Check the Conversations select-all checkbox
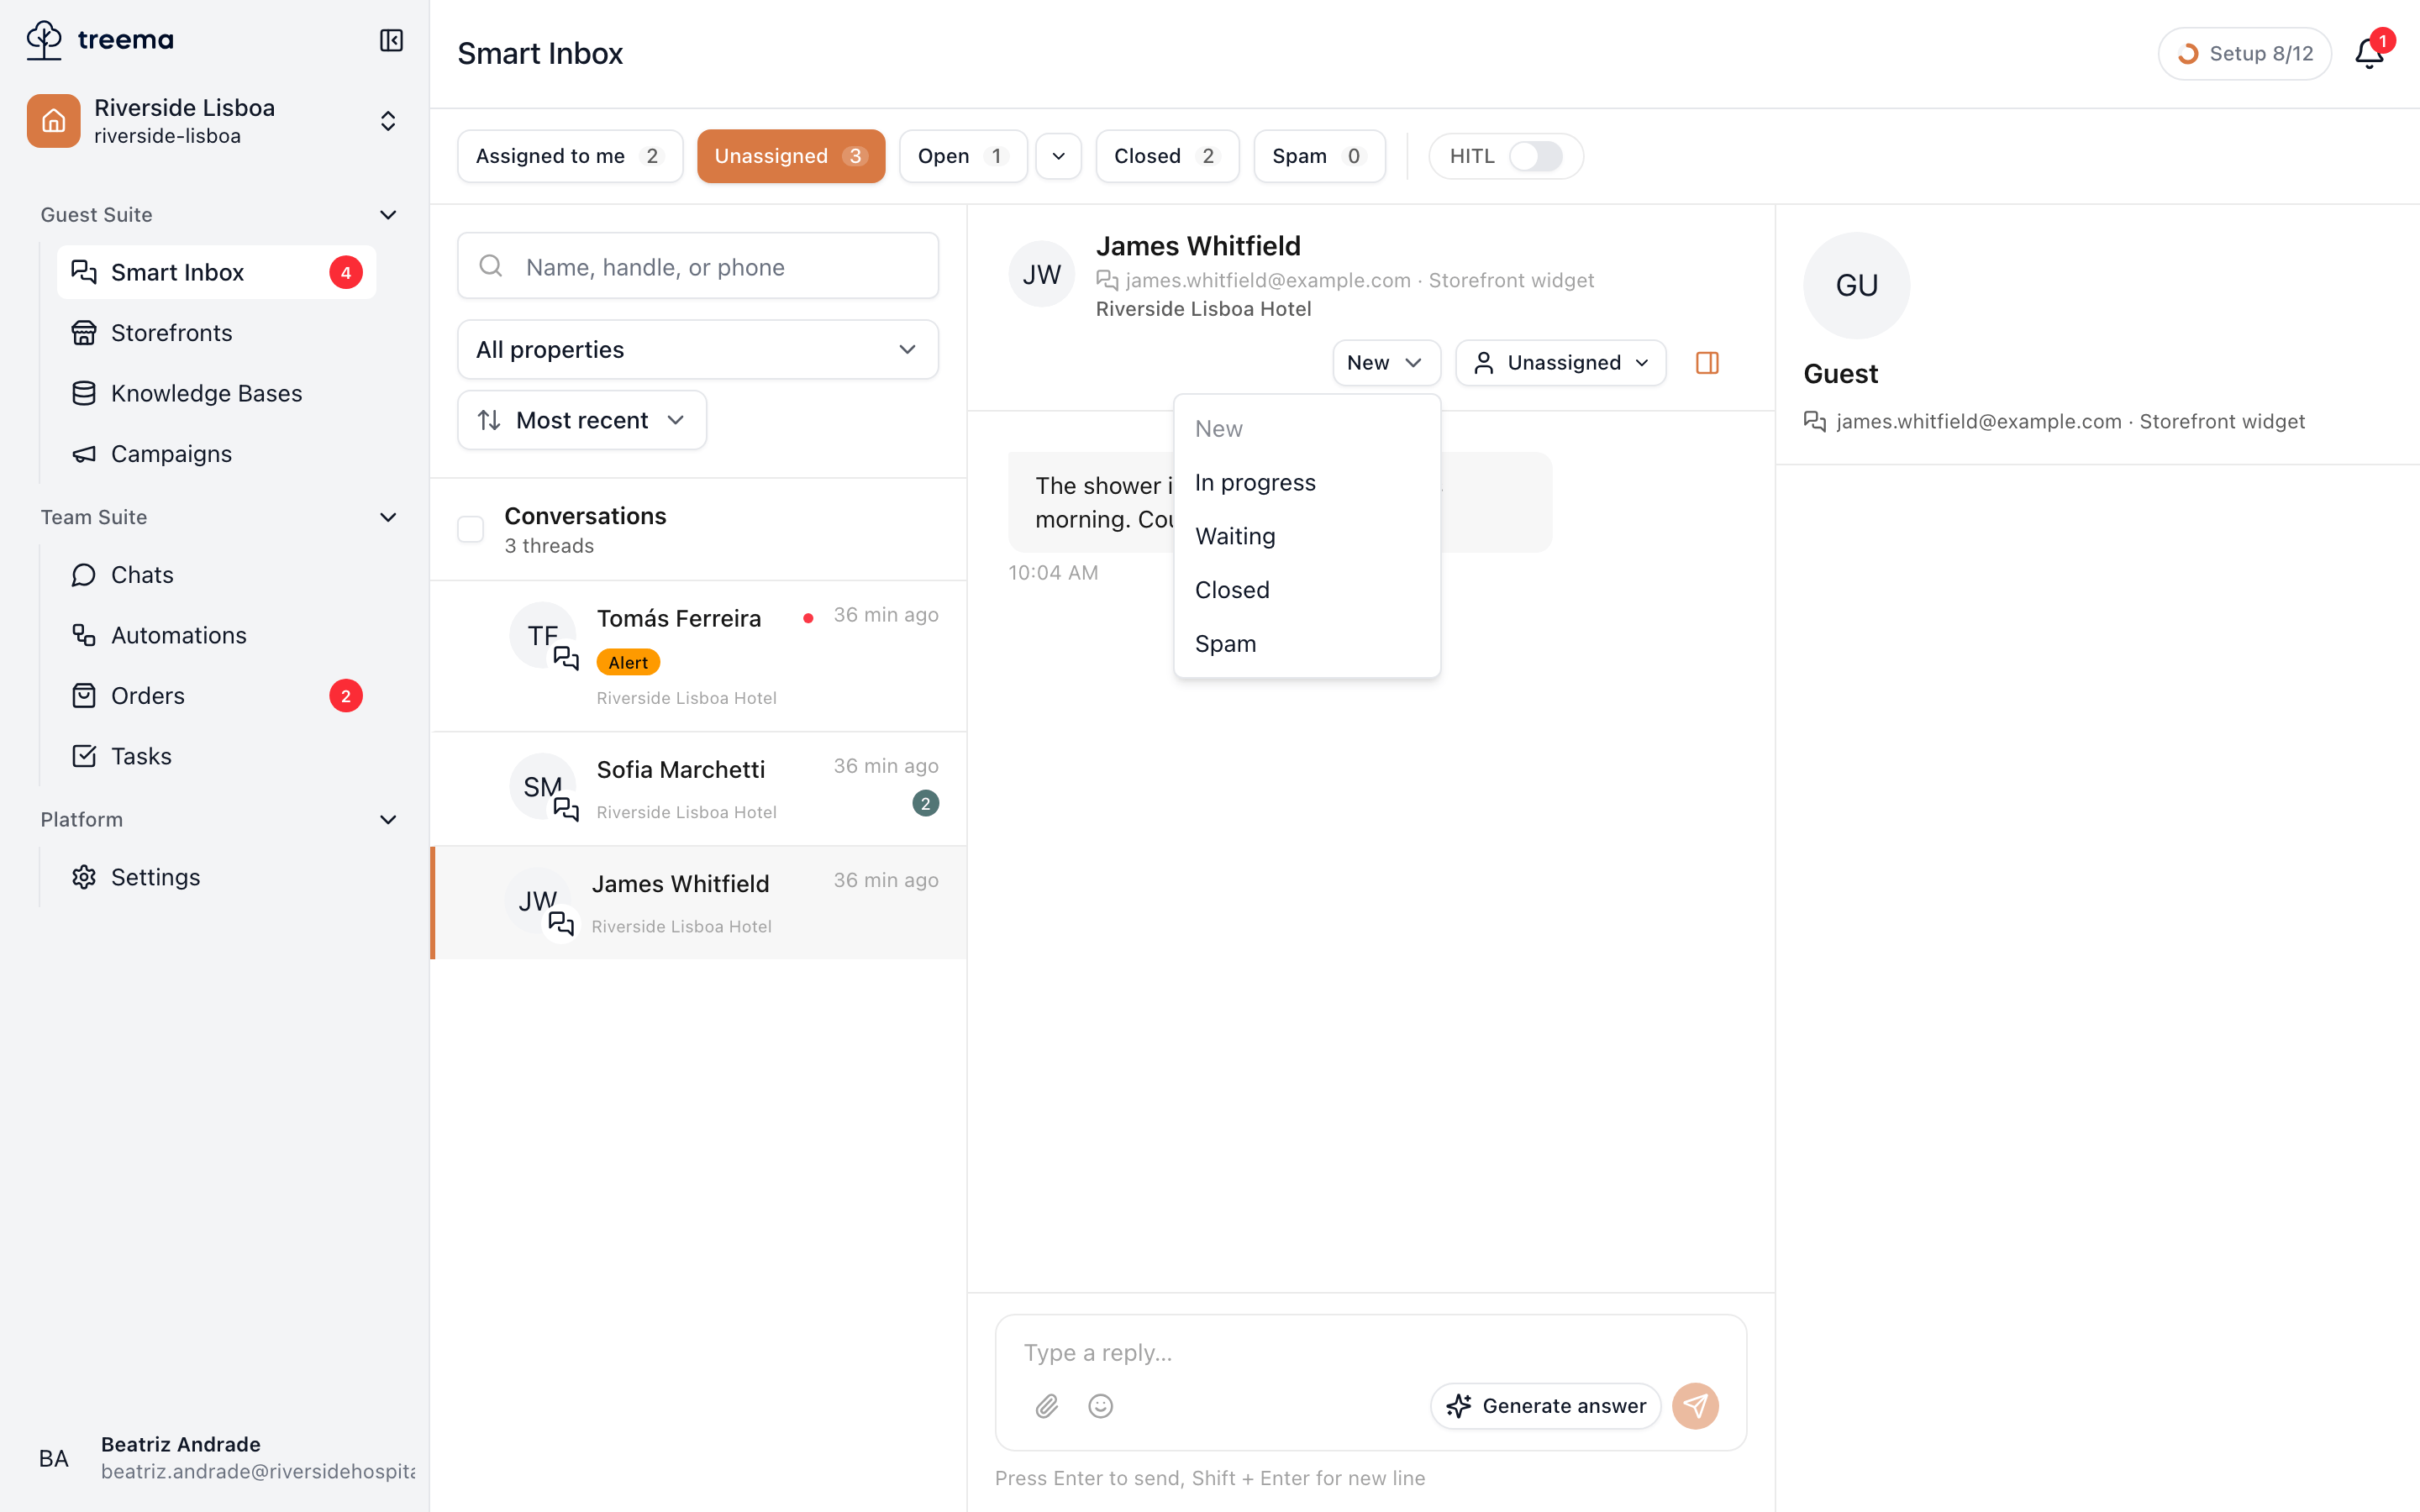Viewport: 2420px width, 1512px height. click(470, 529)
